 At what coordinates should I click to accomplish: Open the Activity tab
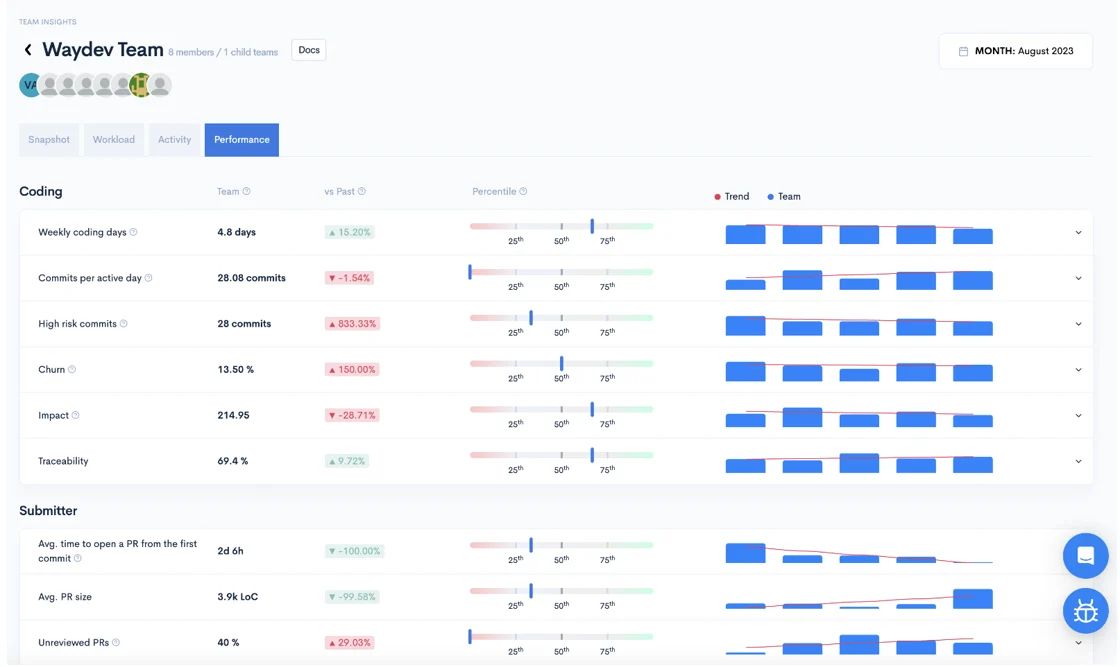coord(174,140)
